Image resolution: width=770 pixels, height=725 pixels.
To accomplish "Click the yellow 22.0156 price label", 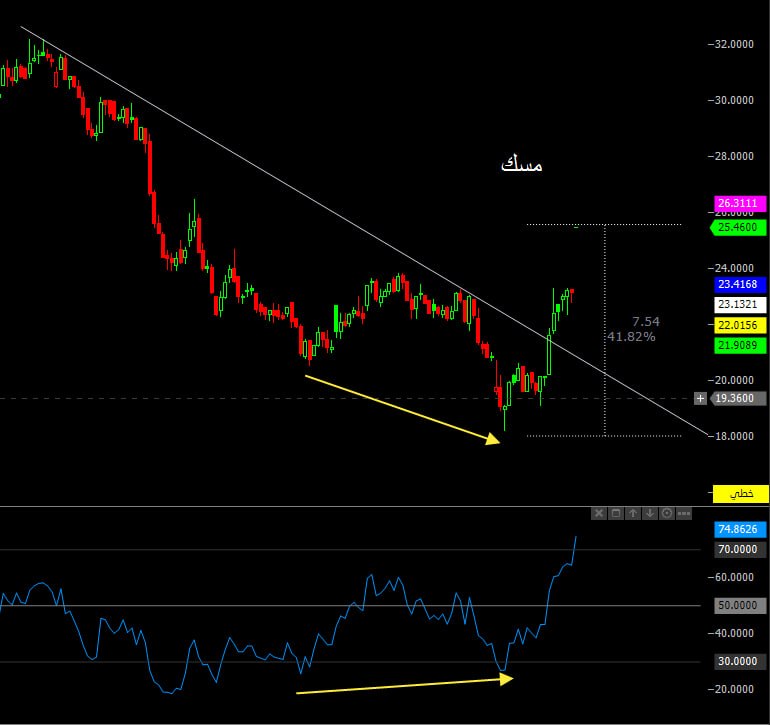I will click(740, 325).
